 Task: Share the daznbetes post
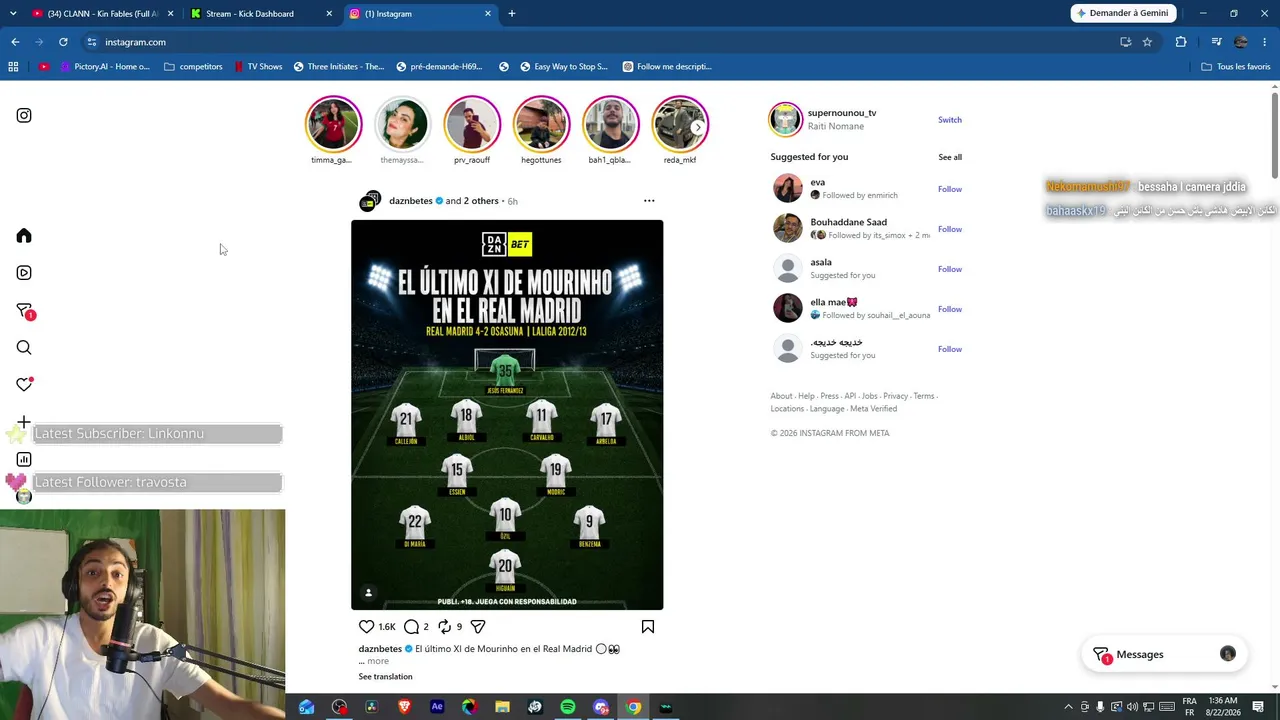[478, 627]
